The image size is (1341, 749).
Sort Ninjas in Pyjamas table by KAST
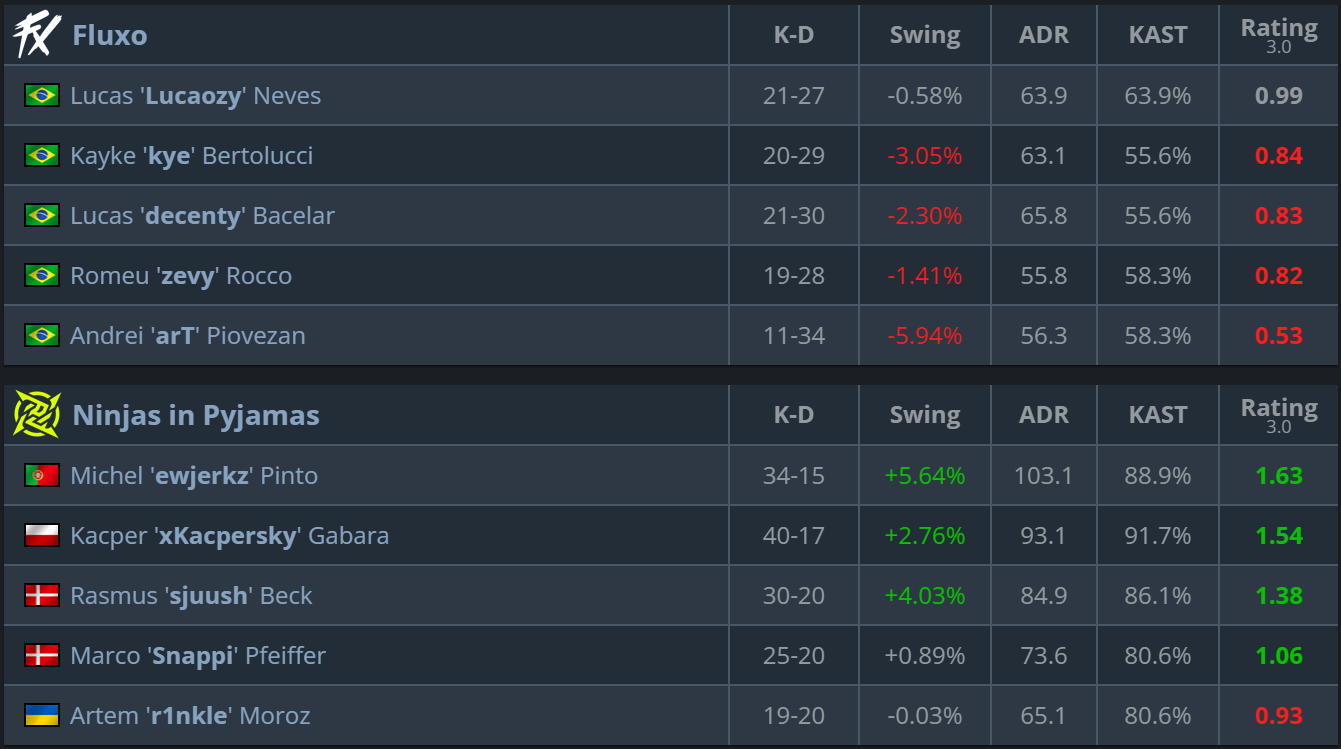pyautogui.click(x=1158, y=415)
